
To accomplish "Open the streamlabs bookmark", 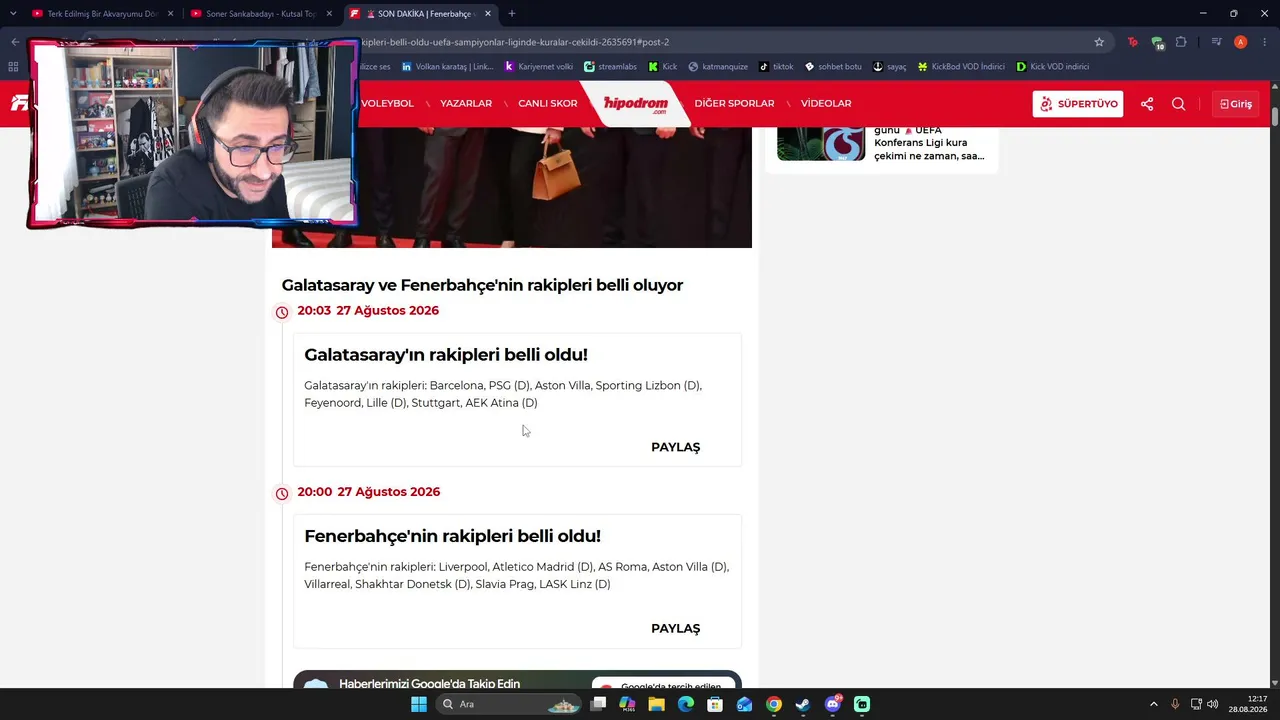I will tap(611, 67).
